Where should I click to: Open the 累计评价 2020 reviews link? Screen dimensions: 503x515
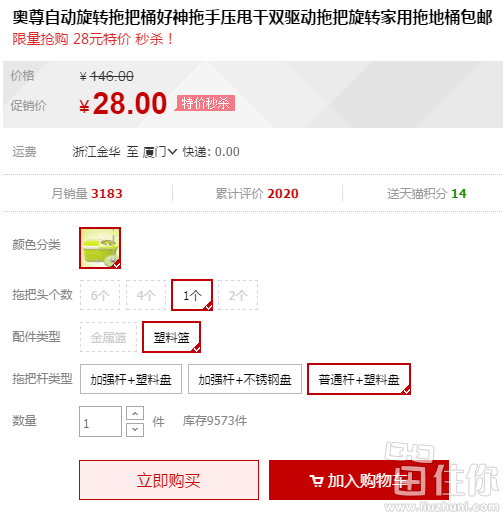click(x=257, y=194)
